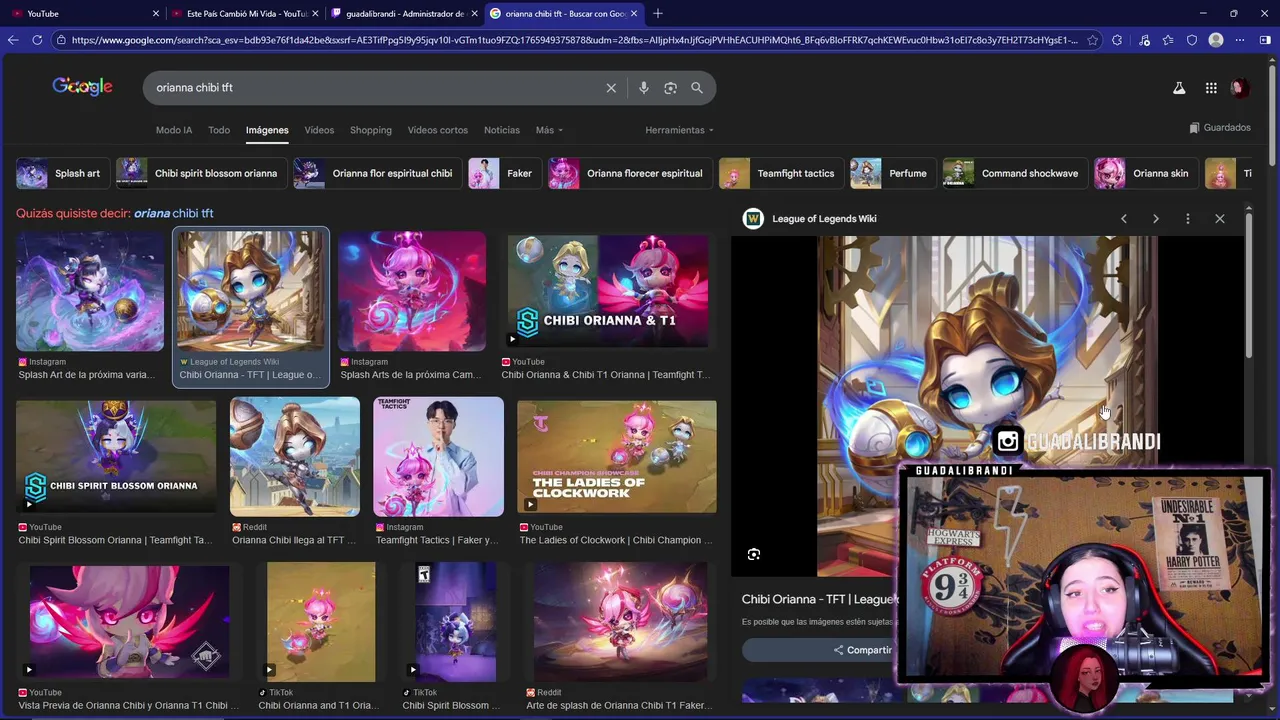Open Search Labs flask icon

1179,88
